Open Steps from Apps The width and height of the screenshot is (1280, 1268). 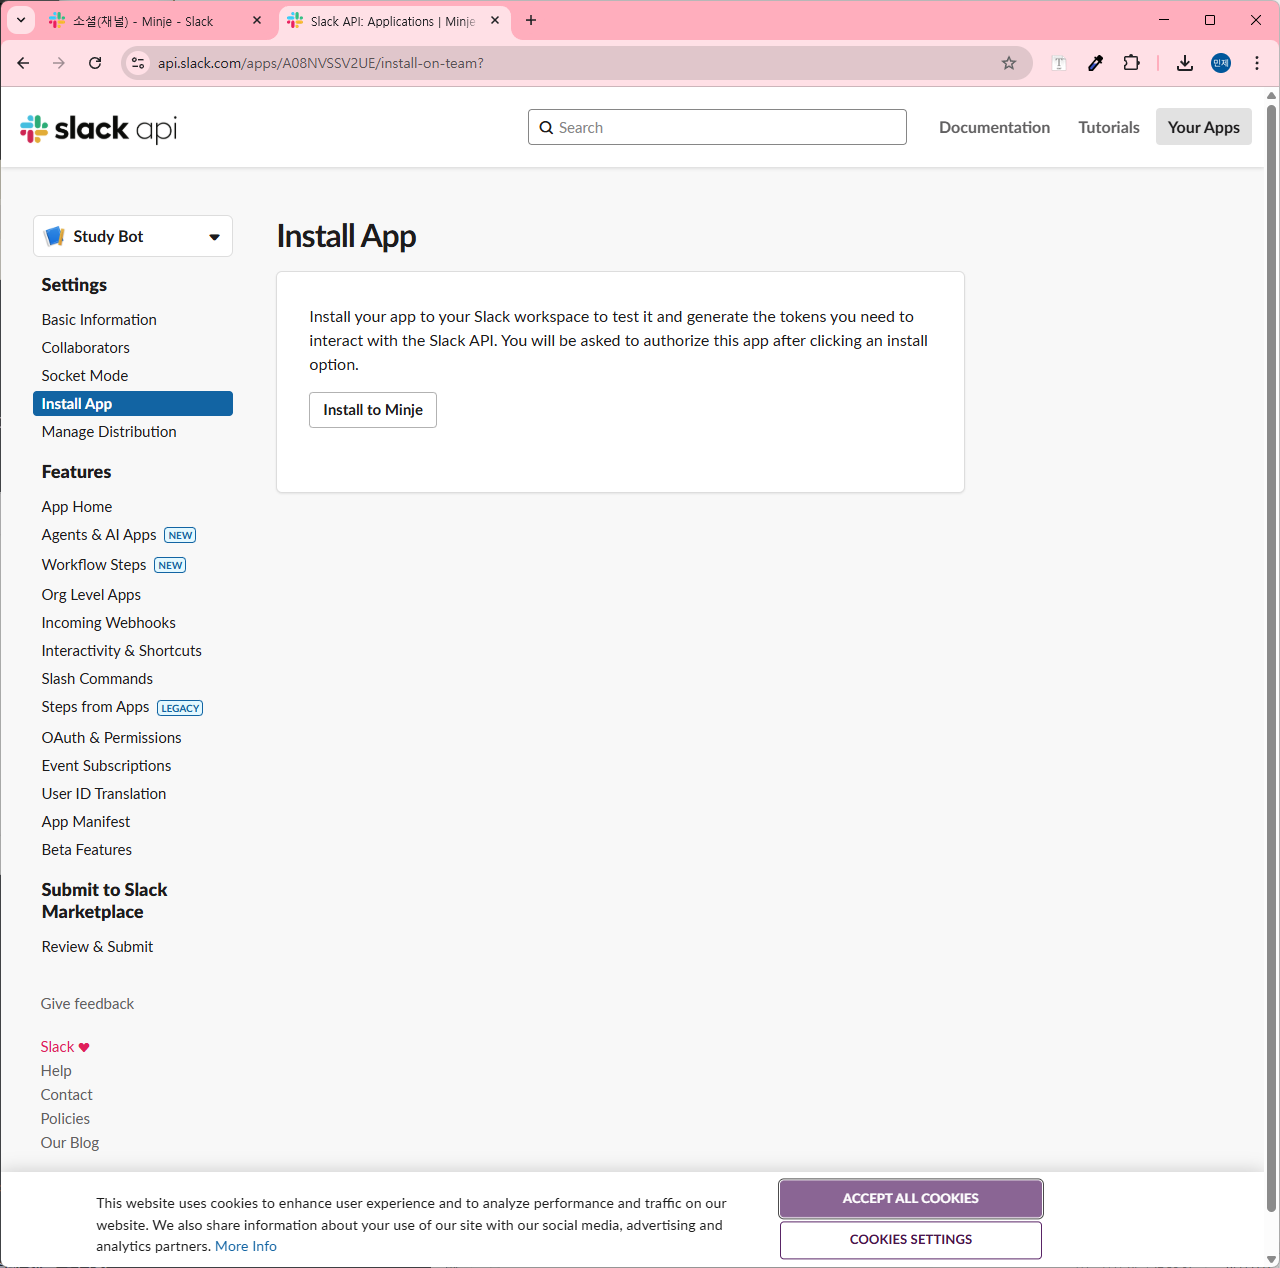tap(95, 707)
